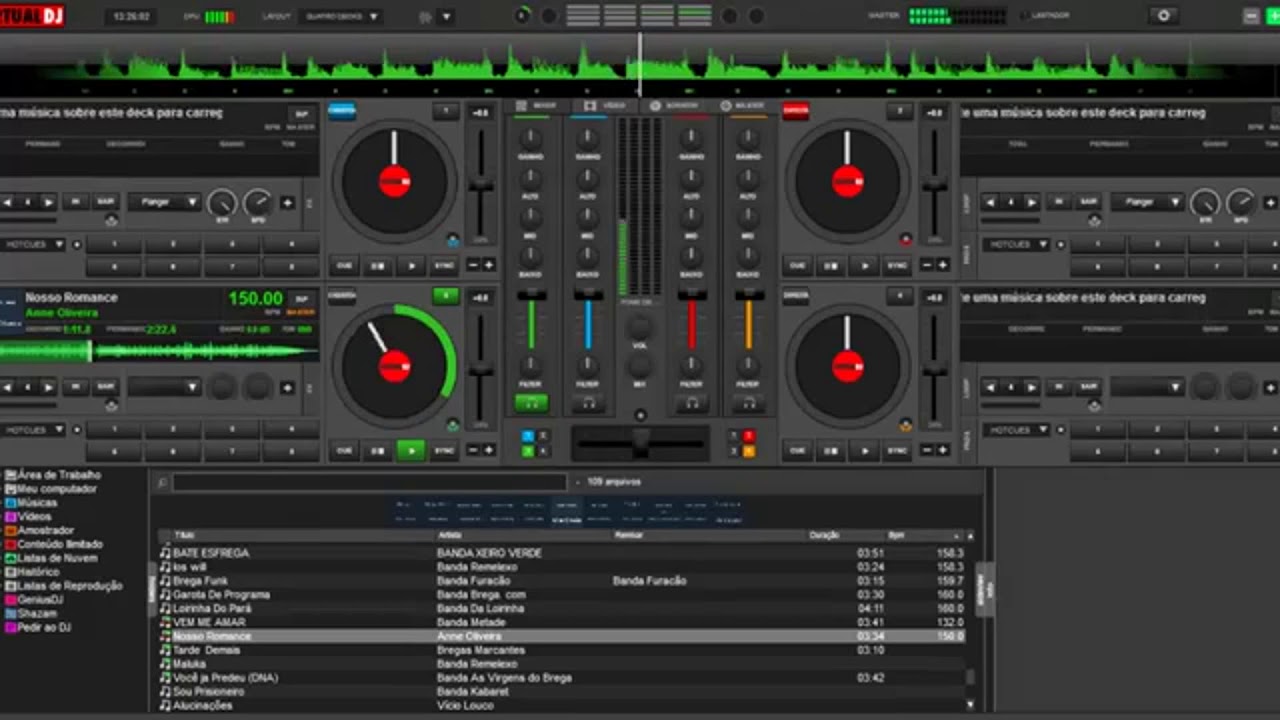The height and width of the screenshot is (720, 1280).
Task: Click the green channel volume fader
Action: (531, 296)
